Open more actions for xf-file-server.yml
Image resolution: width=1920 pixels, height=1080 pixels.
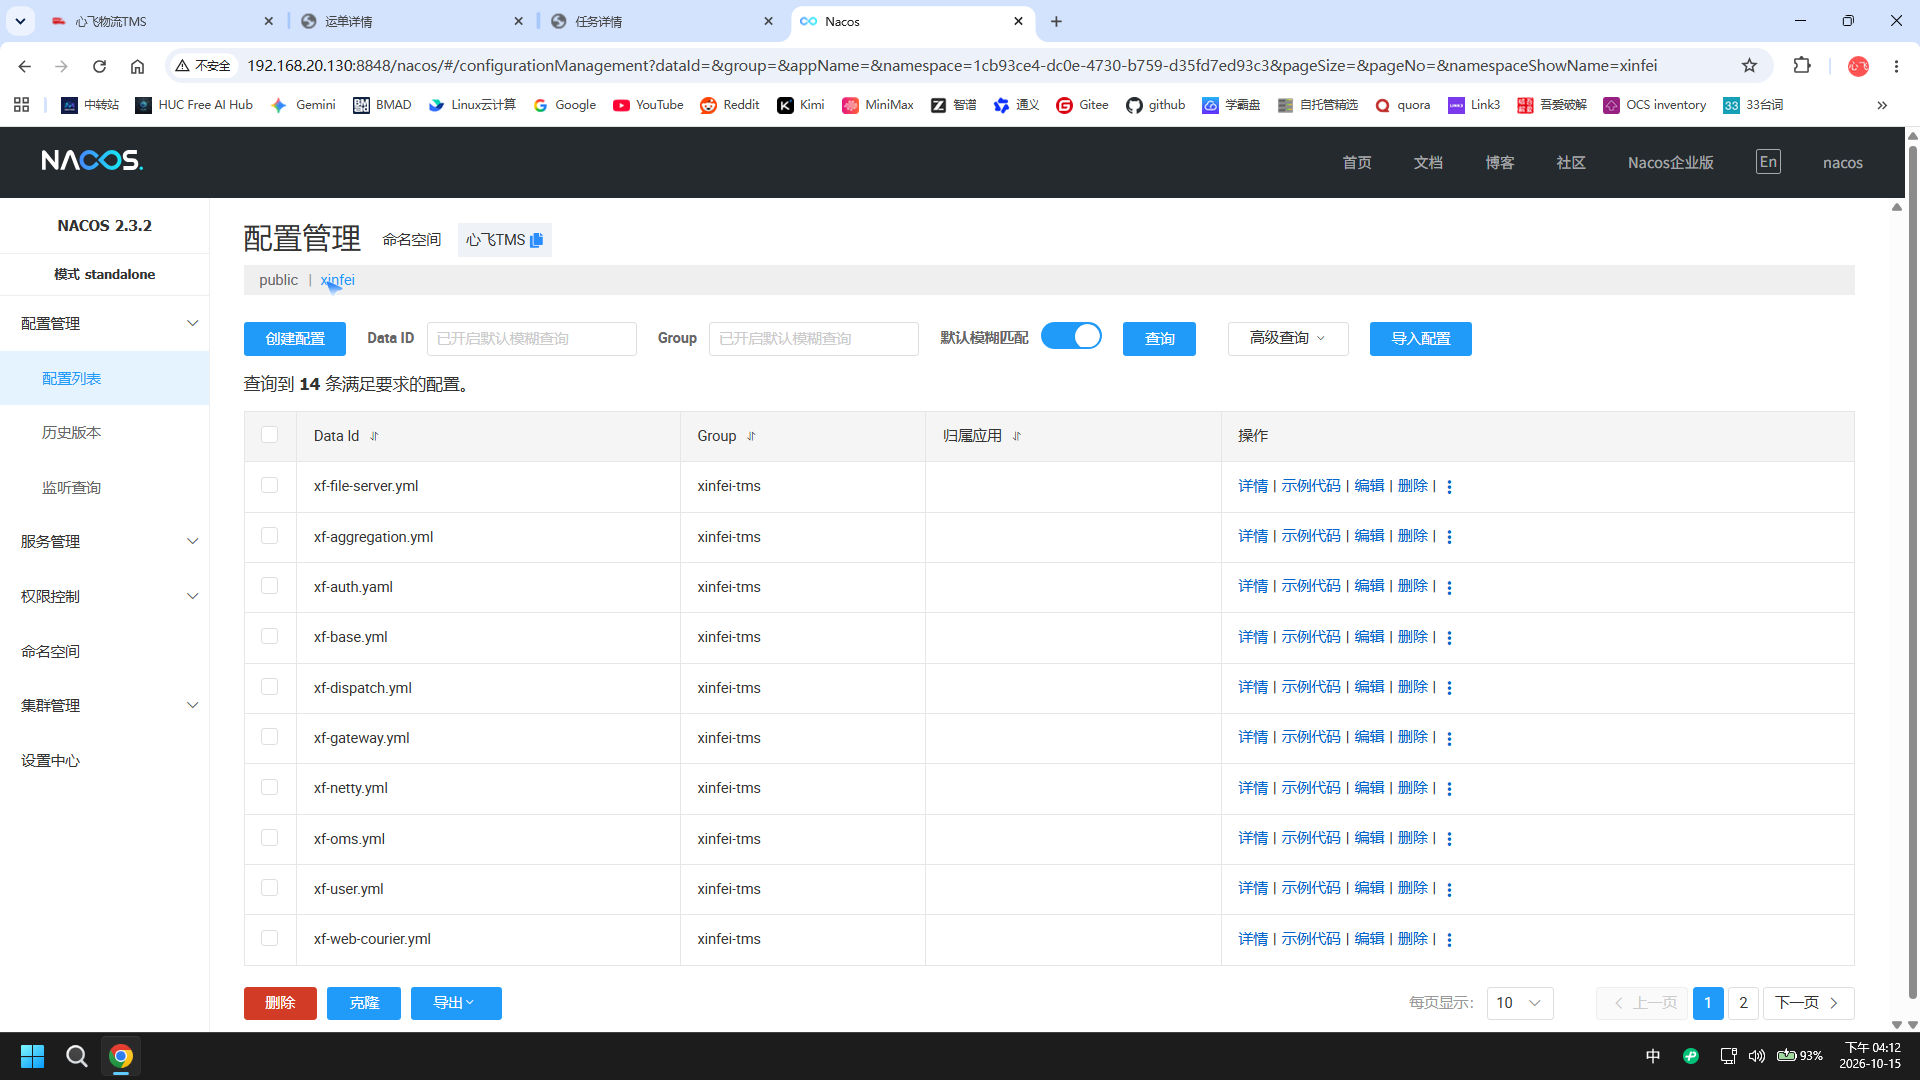click(x=1449, y=487)
